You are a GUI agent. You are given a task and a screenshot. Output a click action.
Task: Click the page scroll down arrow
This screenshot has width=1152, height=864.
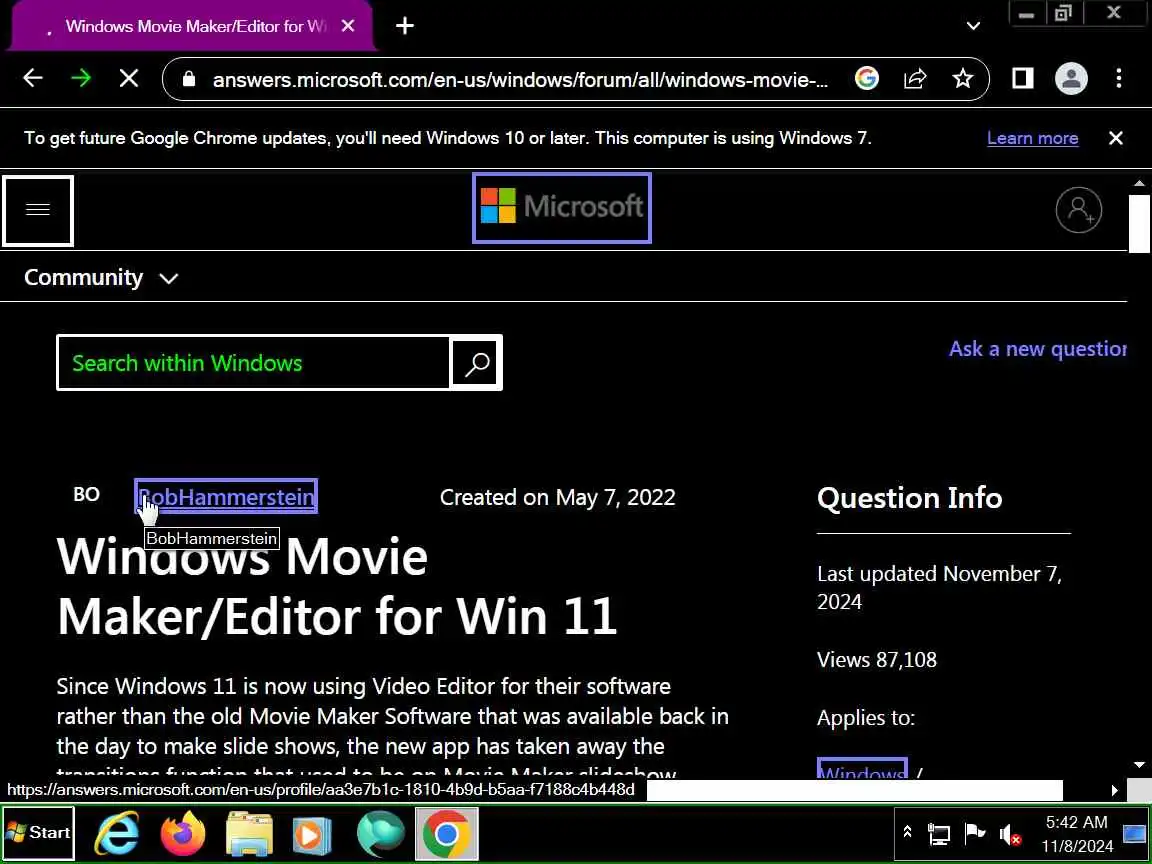[1140, 765]
